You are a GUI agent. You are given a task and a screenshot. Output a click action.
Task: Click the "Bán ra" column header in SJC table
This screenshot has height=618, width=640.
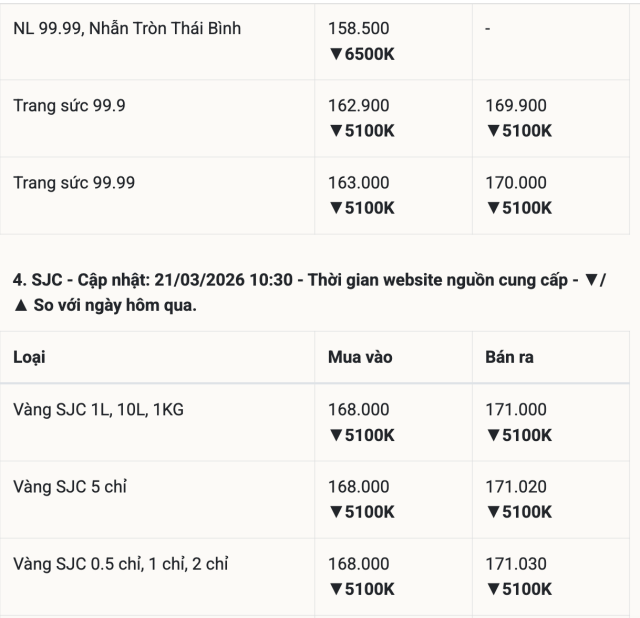click(509, 357)
